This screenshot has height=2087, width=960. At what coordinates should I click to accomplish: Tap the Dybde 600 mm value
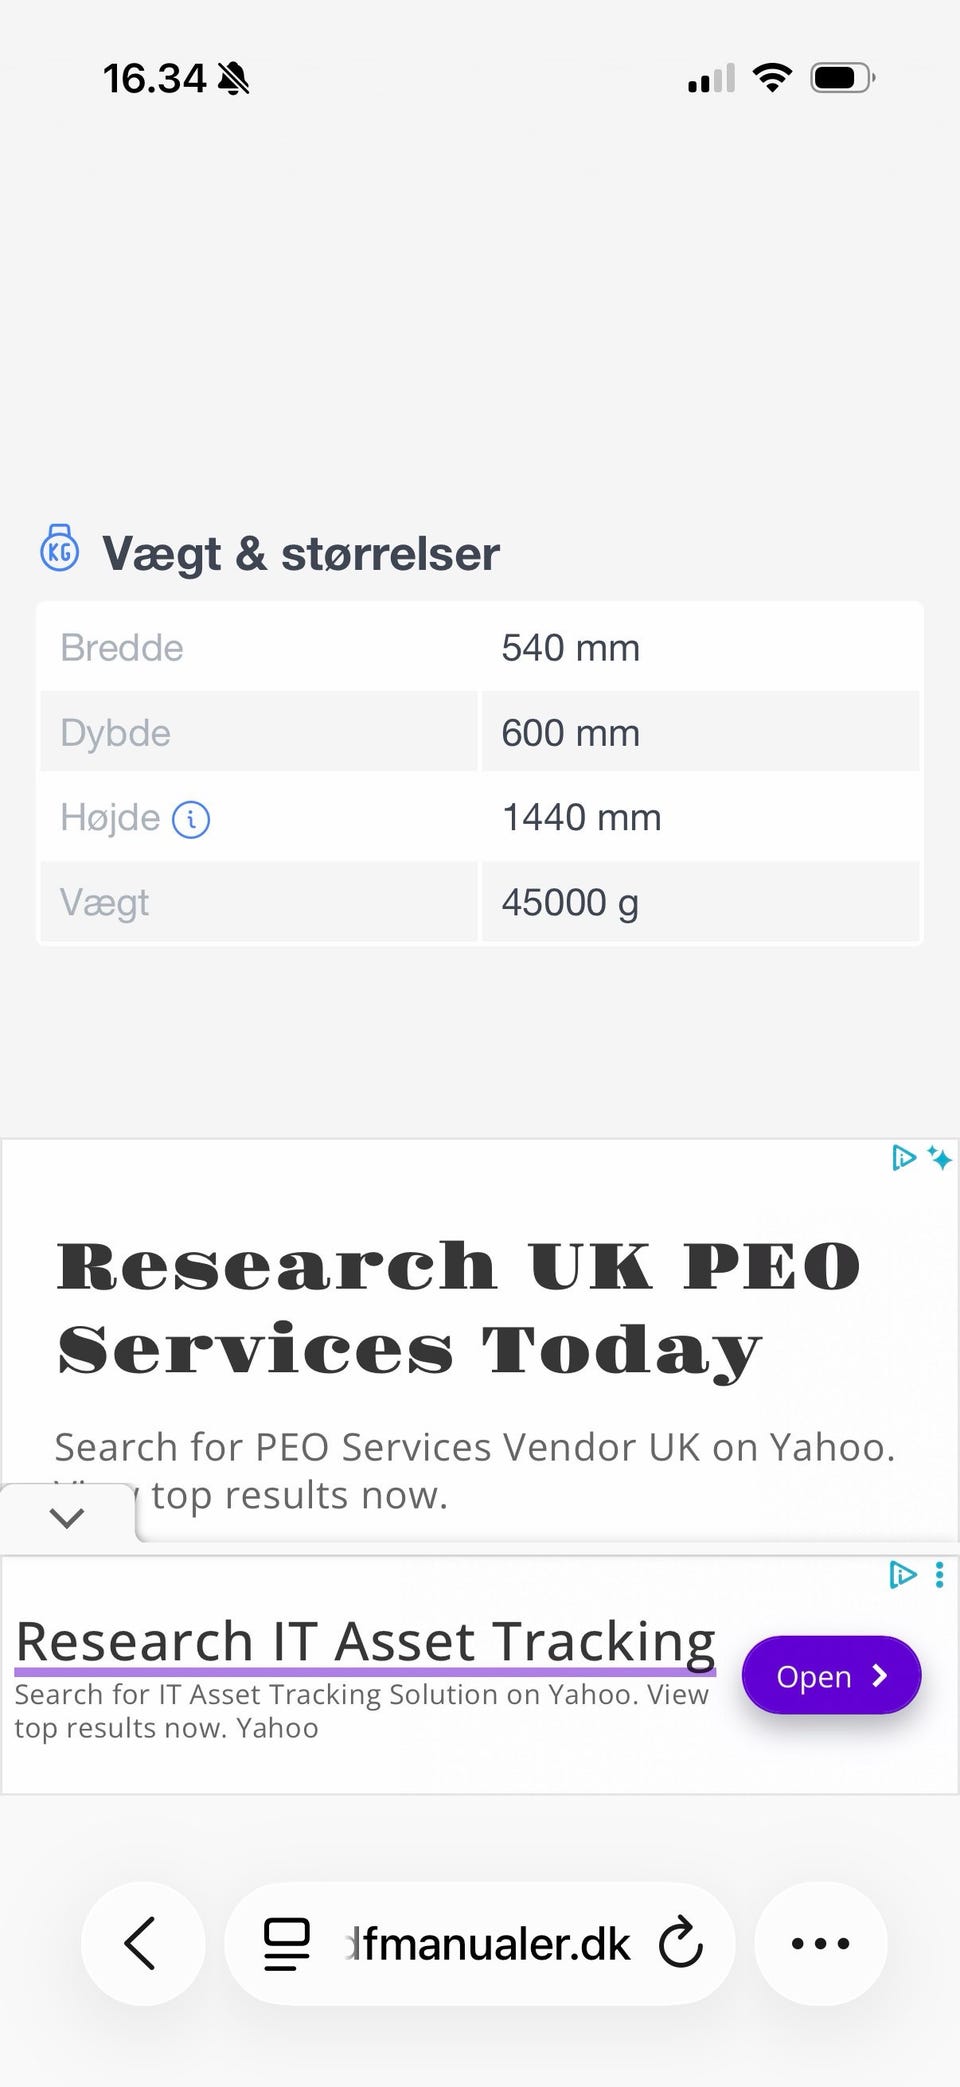(x=570, y=733)
